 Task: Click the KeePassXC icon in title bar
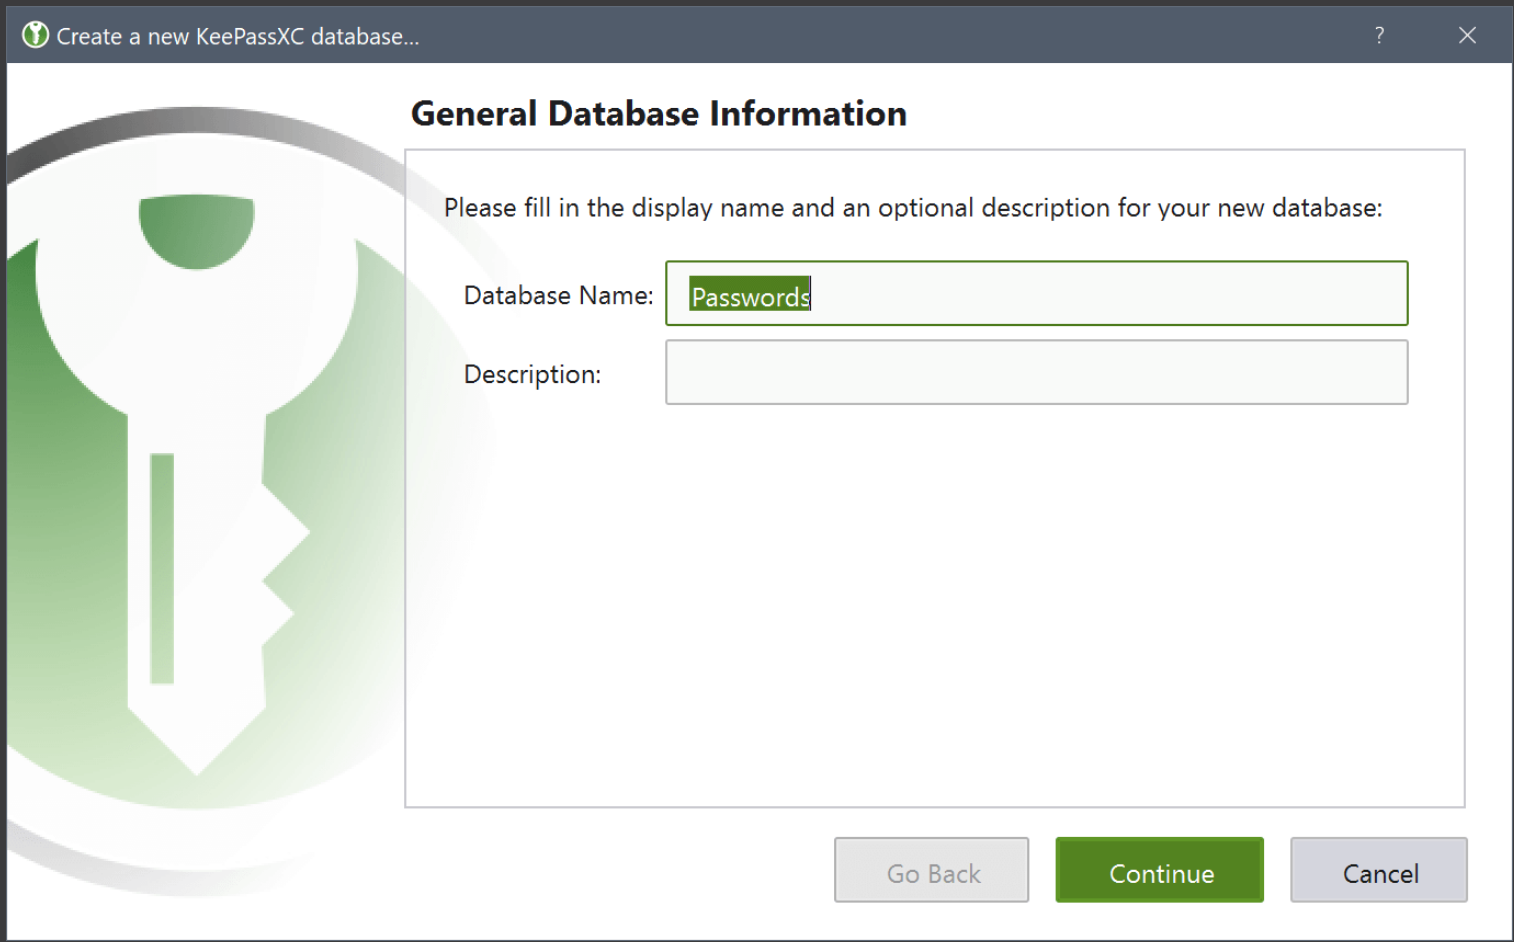tap(35, 35)
